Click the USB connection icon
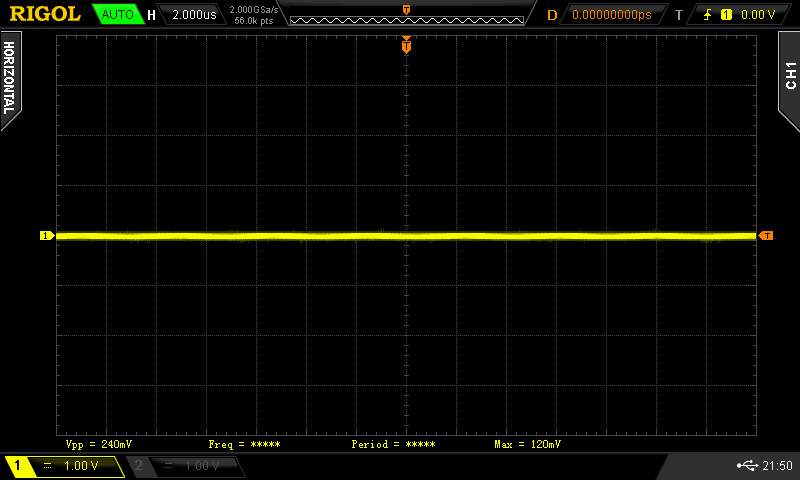Screen dimensions: 800x480 pyautogui.click(x=747, y=466)
